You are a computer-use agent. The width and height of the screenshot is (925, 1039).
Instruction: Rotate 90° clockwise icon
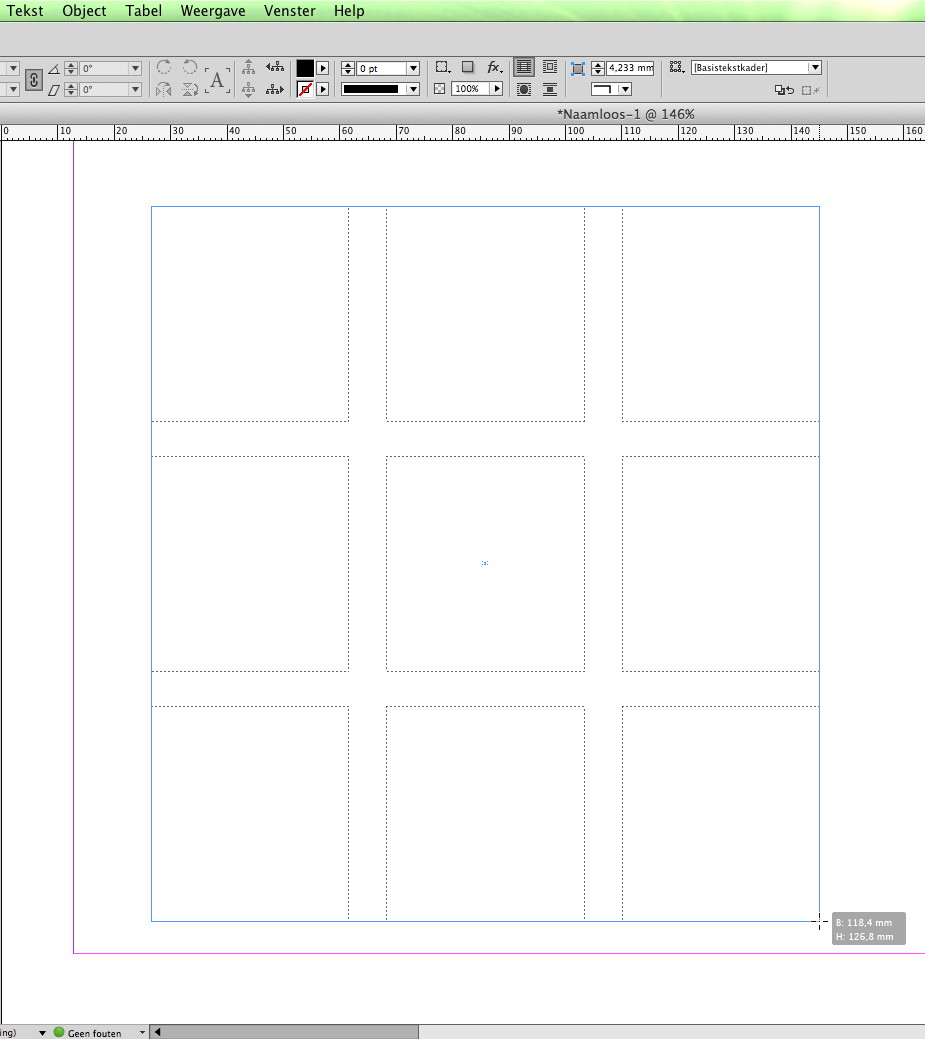[164, 68]
